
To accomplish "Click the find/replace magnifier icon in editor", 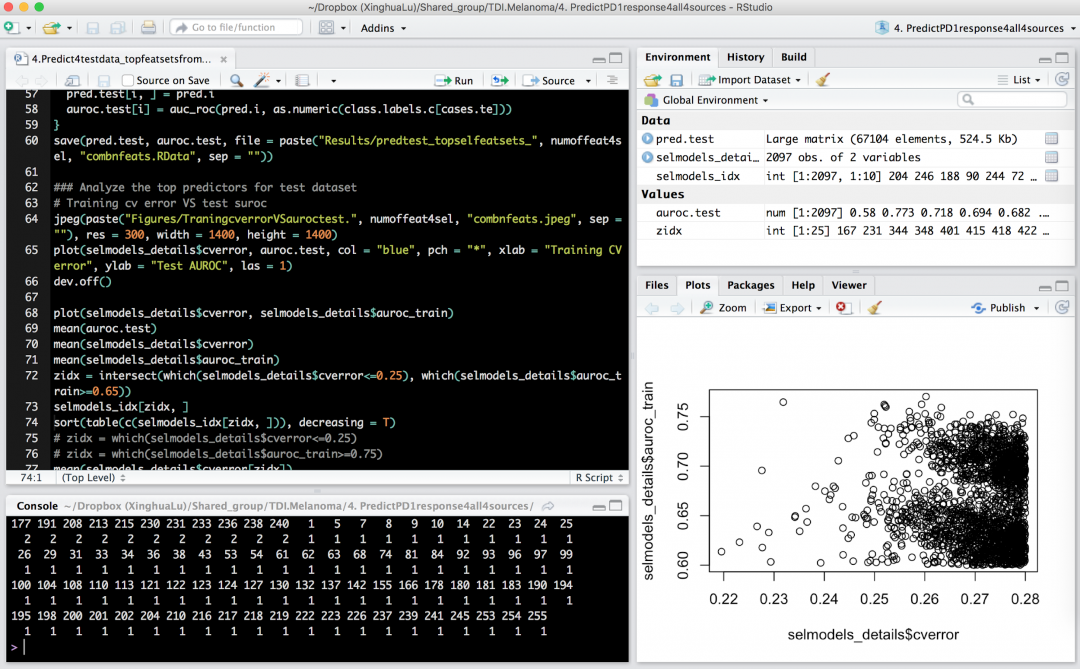I will (236, 80).
